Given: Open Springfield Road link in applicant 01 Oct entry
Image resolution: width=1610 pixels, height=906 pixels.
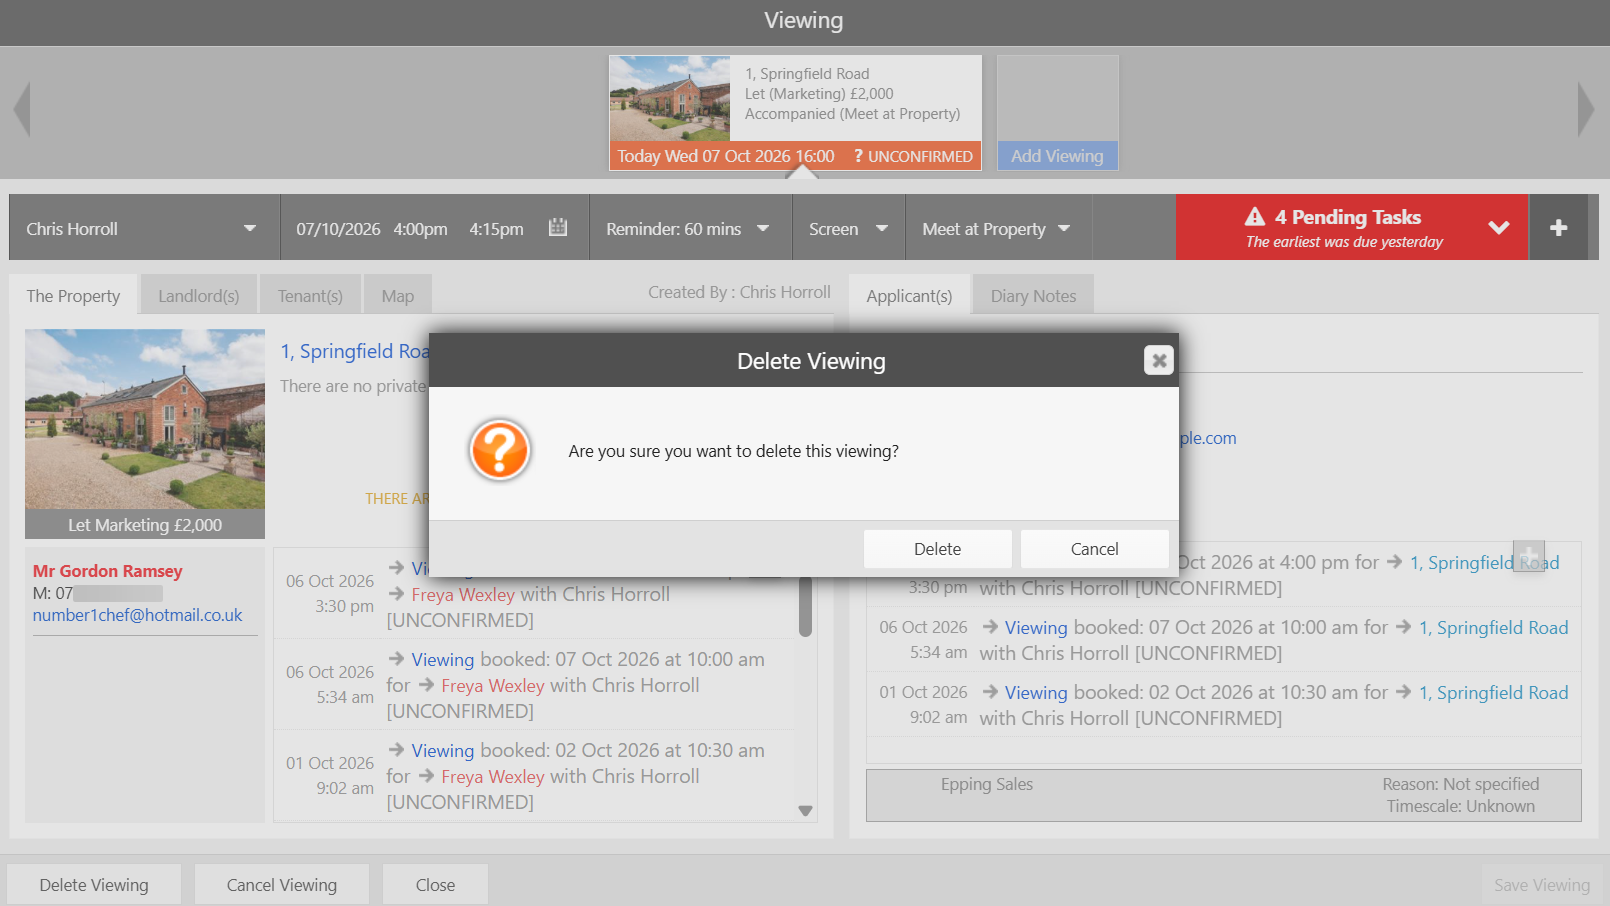Looking at the screenshot, I should tap(1493, 692).
